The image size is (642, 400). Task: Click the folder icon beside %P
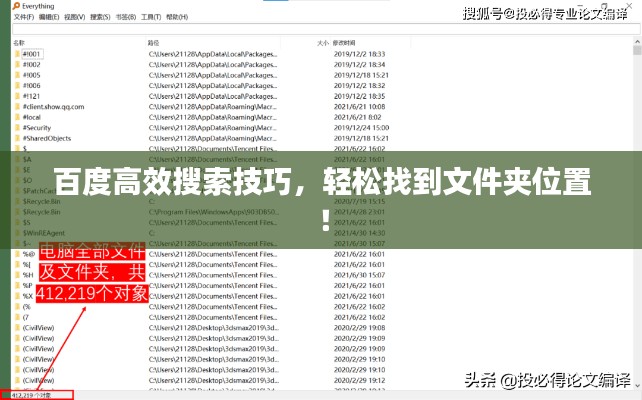18,286
